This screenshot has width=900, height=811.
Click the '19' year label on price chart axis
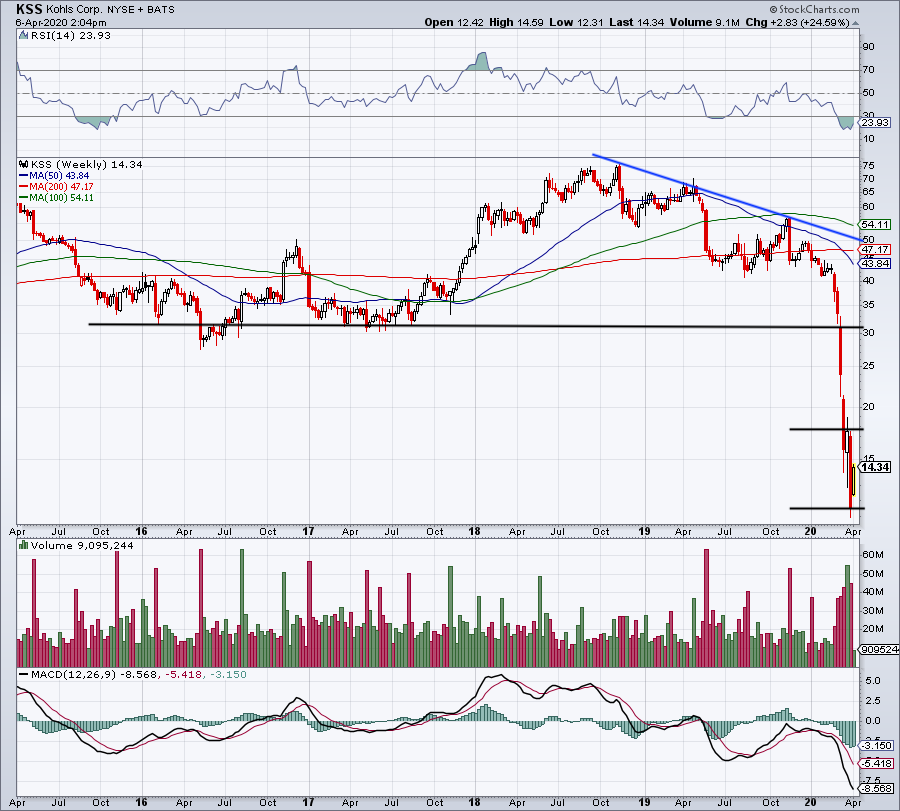click(x=644, y=531)
